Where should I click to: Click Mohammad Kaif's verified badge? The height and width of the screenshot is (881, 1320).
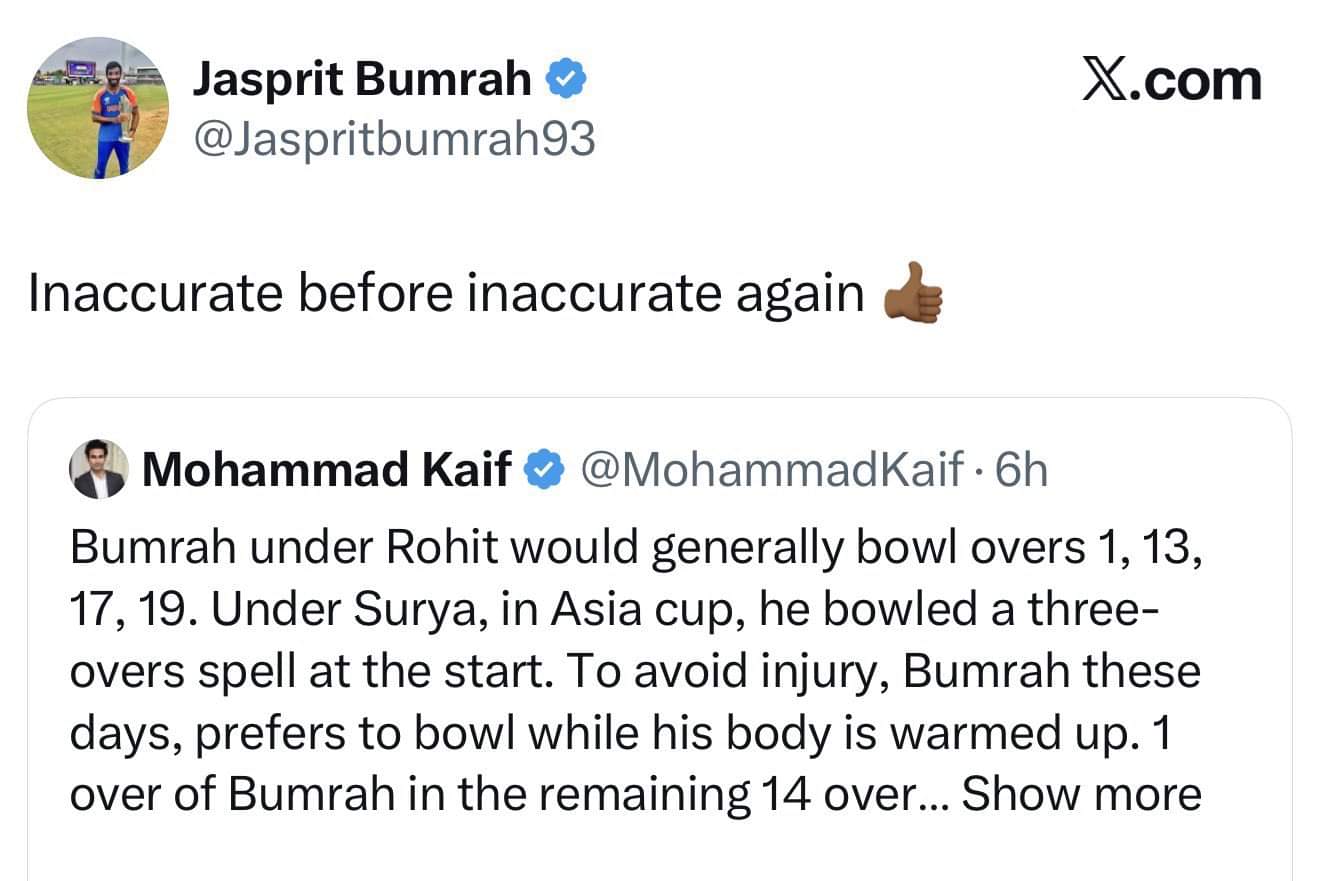543,468
